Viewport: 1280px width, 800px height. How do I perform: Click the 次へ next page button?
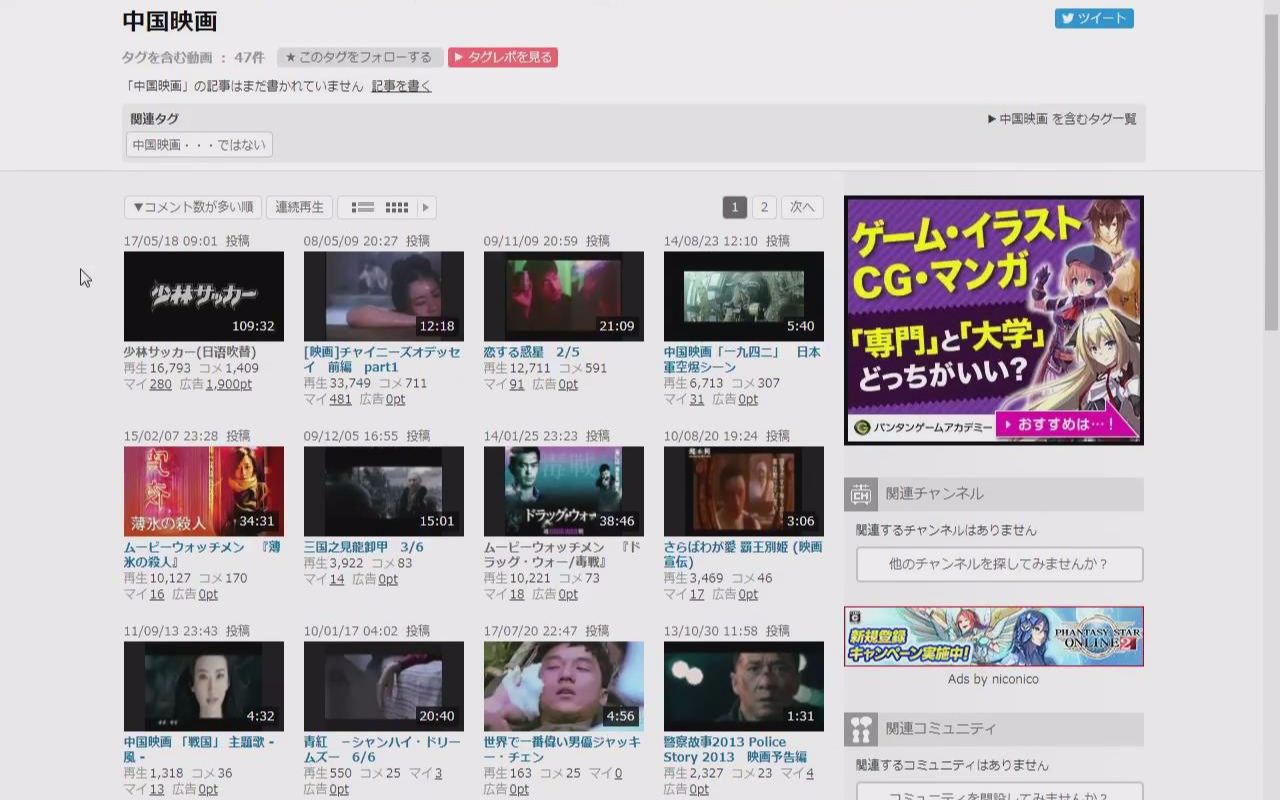click(802, 207)
